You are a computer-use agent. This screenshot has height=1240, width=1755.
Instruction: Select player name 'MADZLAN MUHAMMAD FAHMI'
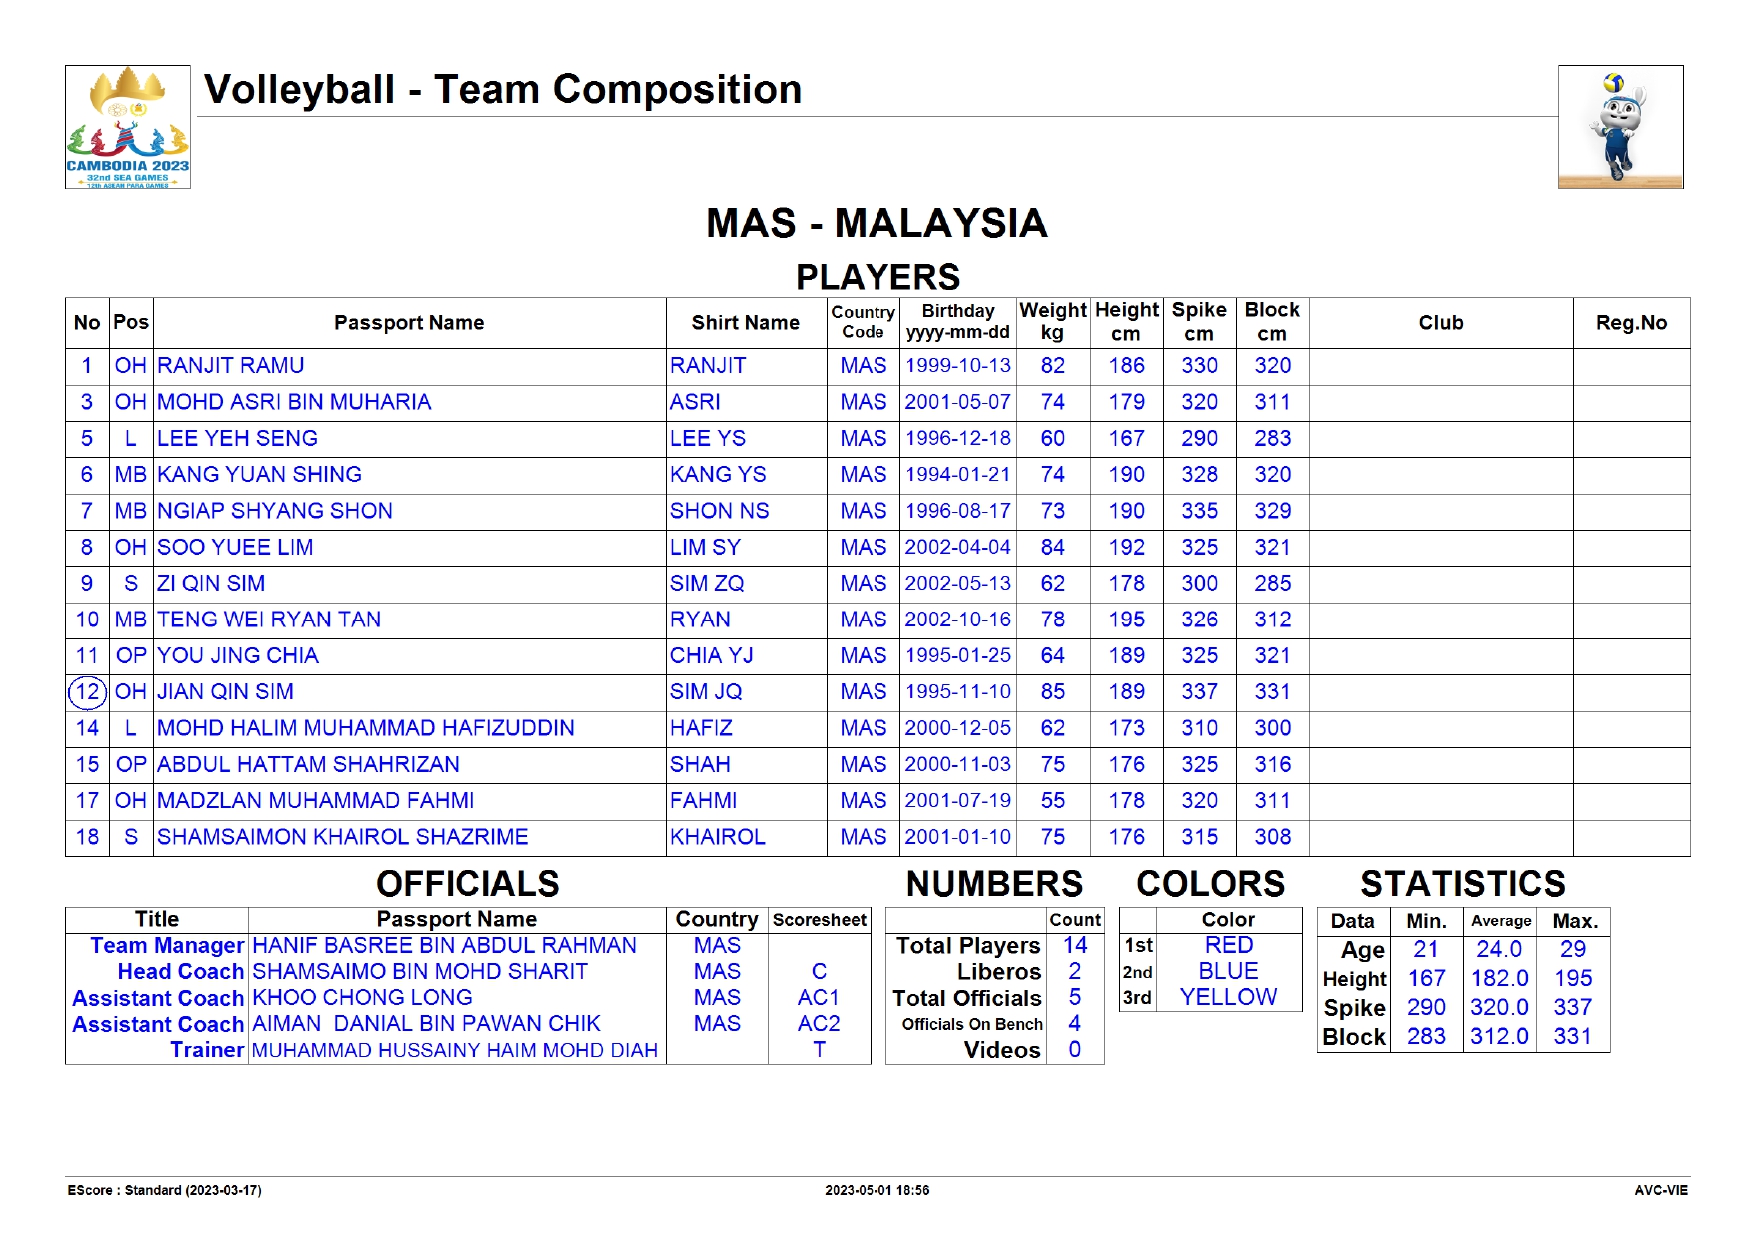316,801
